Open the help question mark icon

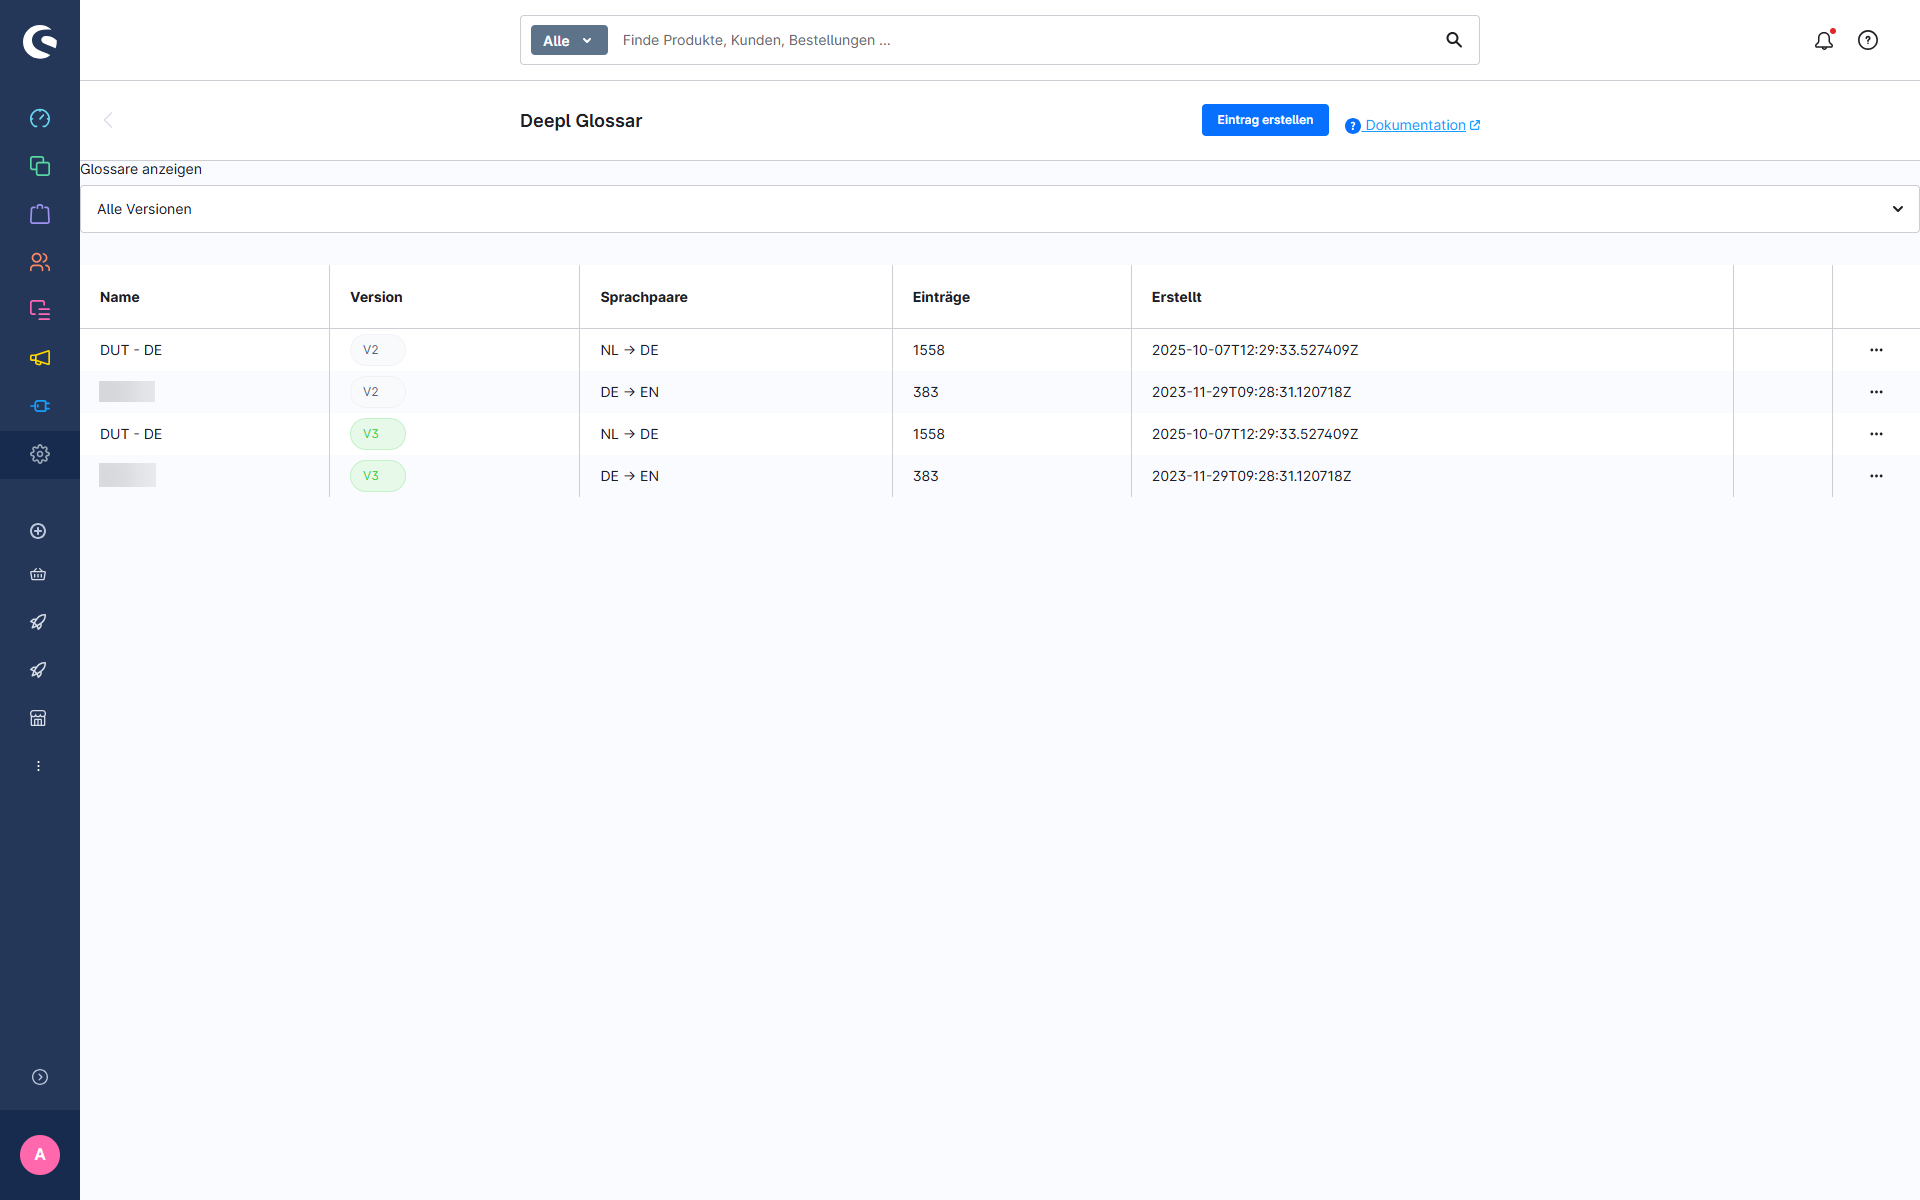(1868, 40)
